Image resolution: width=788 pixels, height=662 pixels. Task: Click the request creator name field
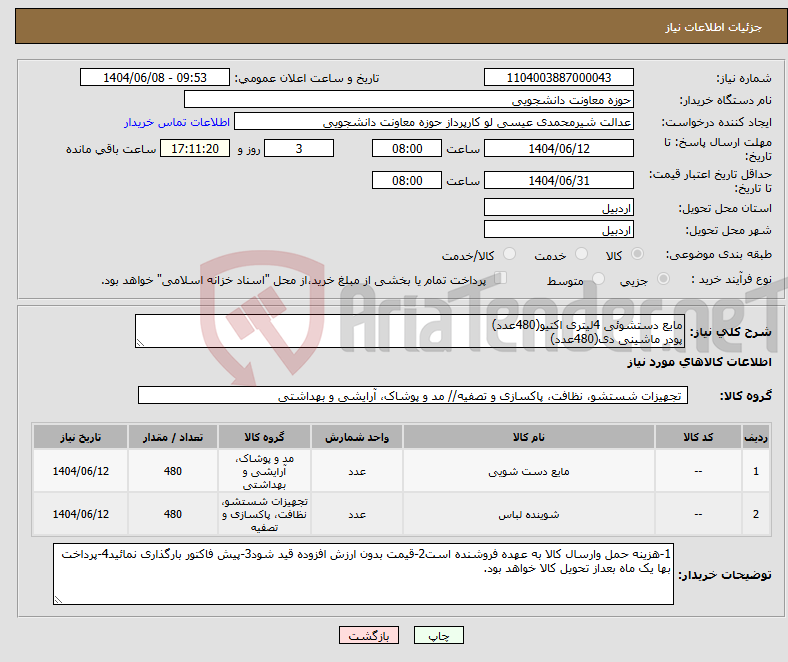point(434,122)
